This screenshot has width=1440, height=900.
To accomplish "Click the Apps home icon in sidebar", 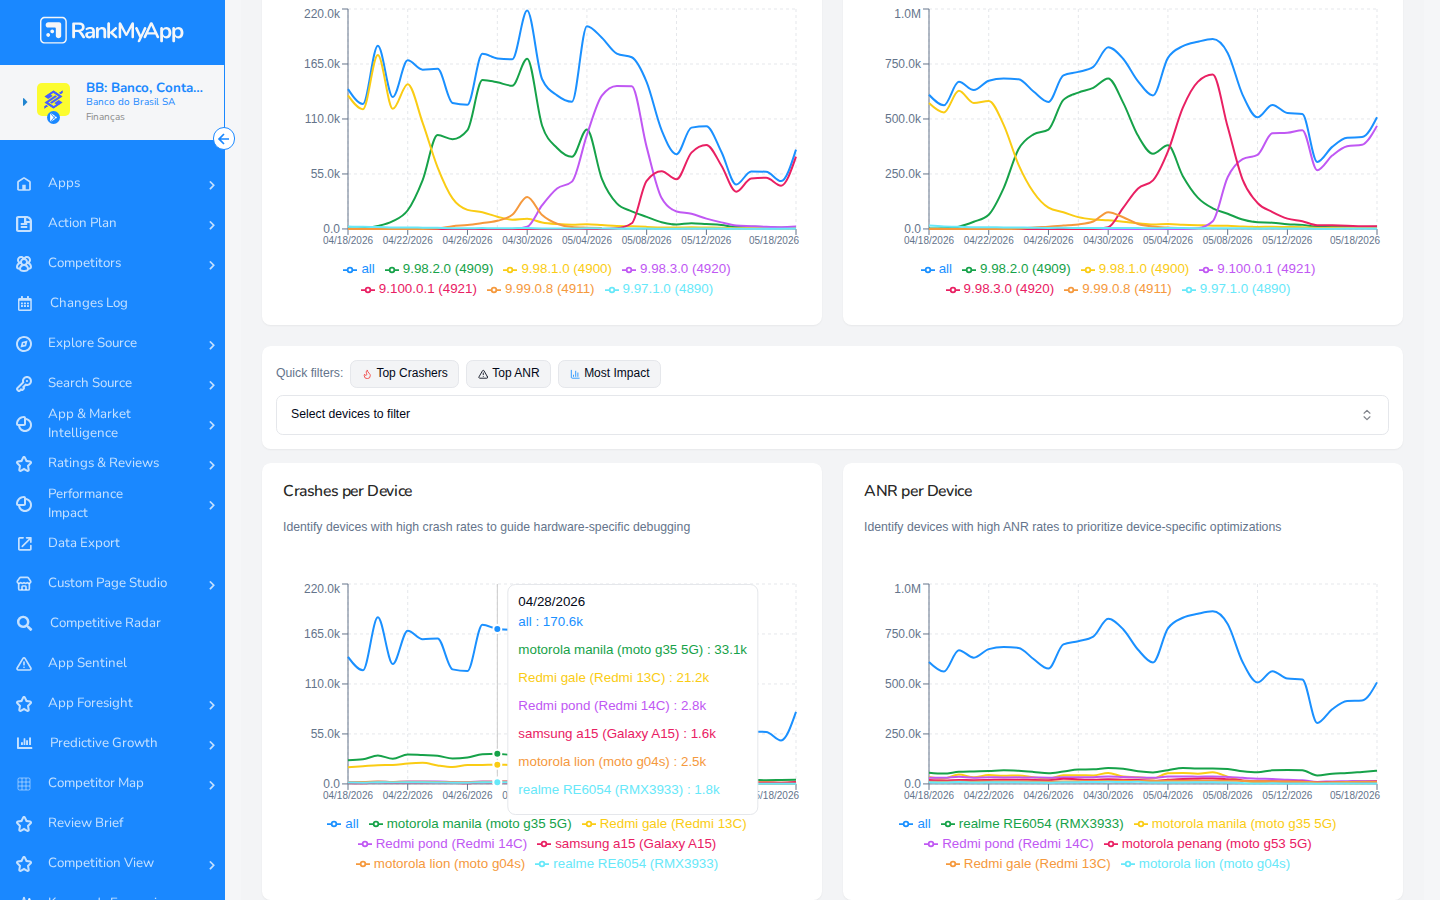I will [24, 184].
